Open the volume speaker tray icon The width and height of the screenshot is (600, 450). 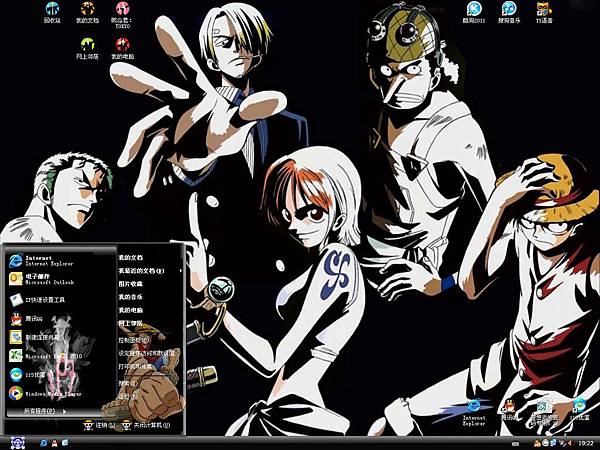coord(570,443)
